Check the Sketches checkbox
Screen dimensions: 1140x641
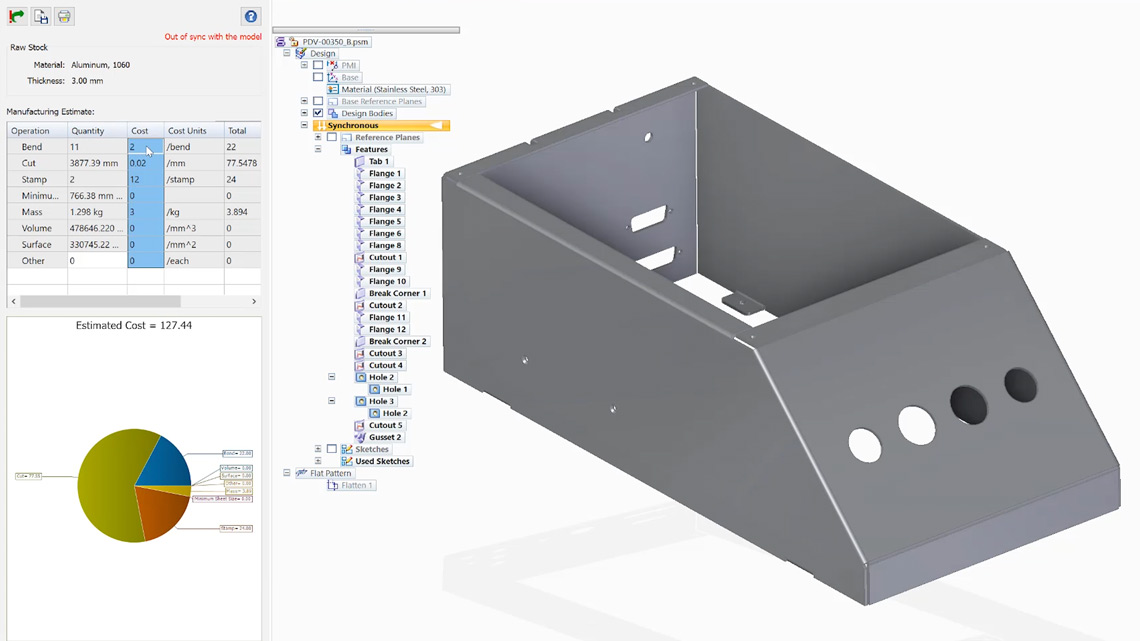coord(332,449)
